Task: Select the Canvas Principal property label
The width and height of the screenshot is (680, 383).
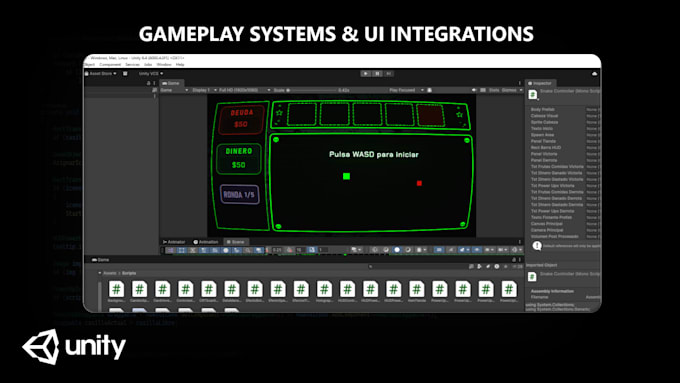Action: pyautogui.click(x=546, y=224)
